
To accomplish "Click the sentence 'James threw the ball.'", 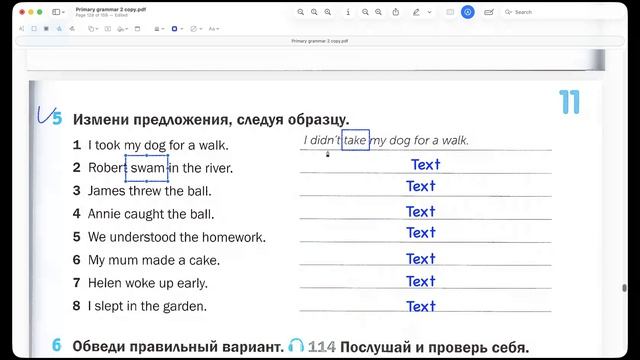I will [150, 191].
